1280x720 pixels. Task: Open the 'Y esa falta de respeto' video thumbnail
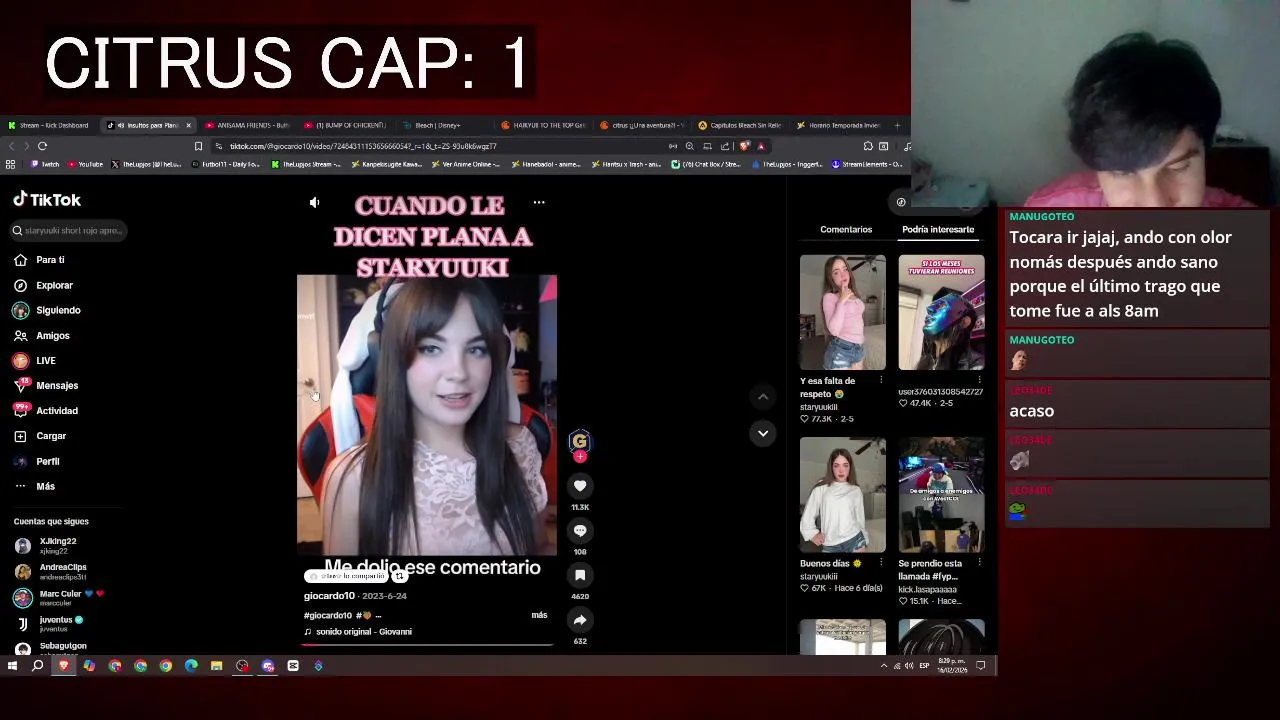click(x=842, y=312)
